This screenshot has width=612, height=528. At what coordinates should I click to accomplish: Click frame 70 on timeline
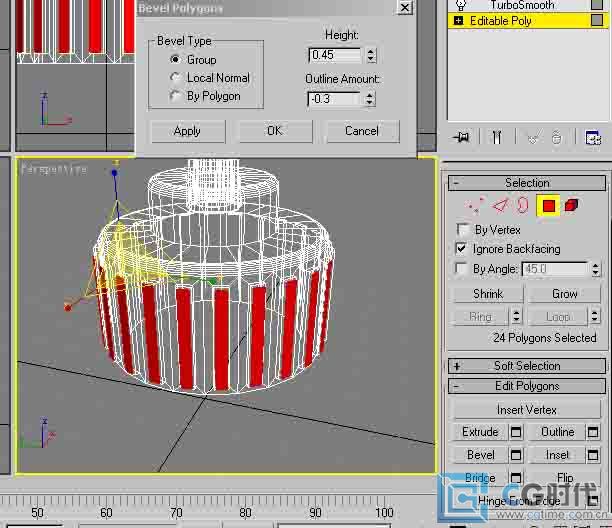click(x=176, y=513)
